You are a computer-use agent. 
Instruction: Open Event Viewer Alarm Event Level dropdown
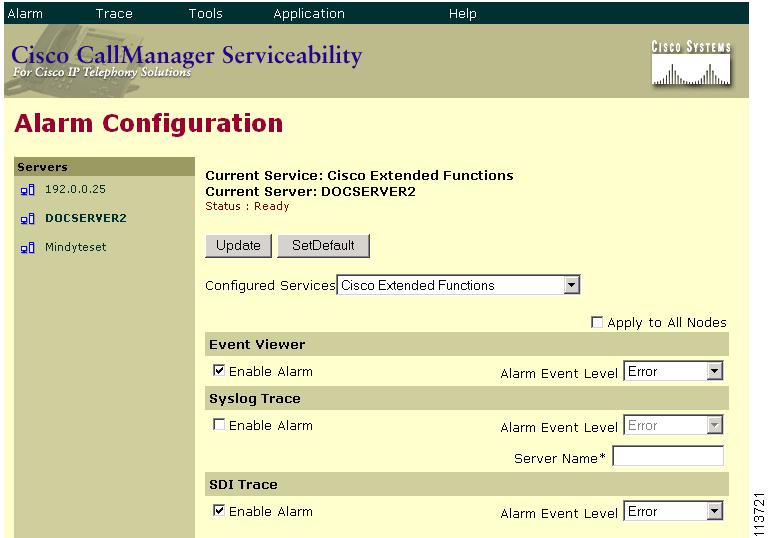click(x=673, y=371)
